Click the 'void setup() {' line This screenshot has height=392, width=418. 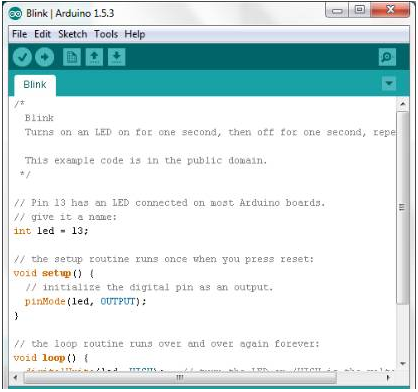(54, 273)
